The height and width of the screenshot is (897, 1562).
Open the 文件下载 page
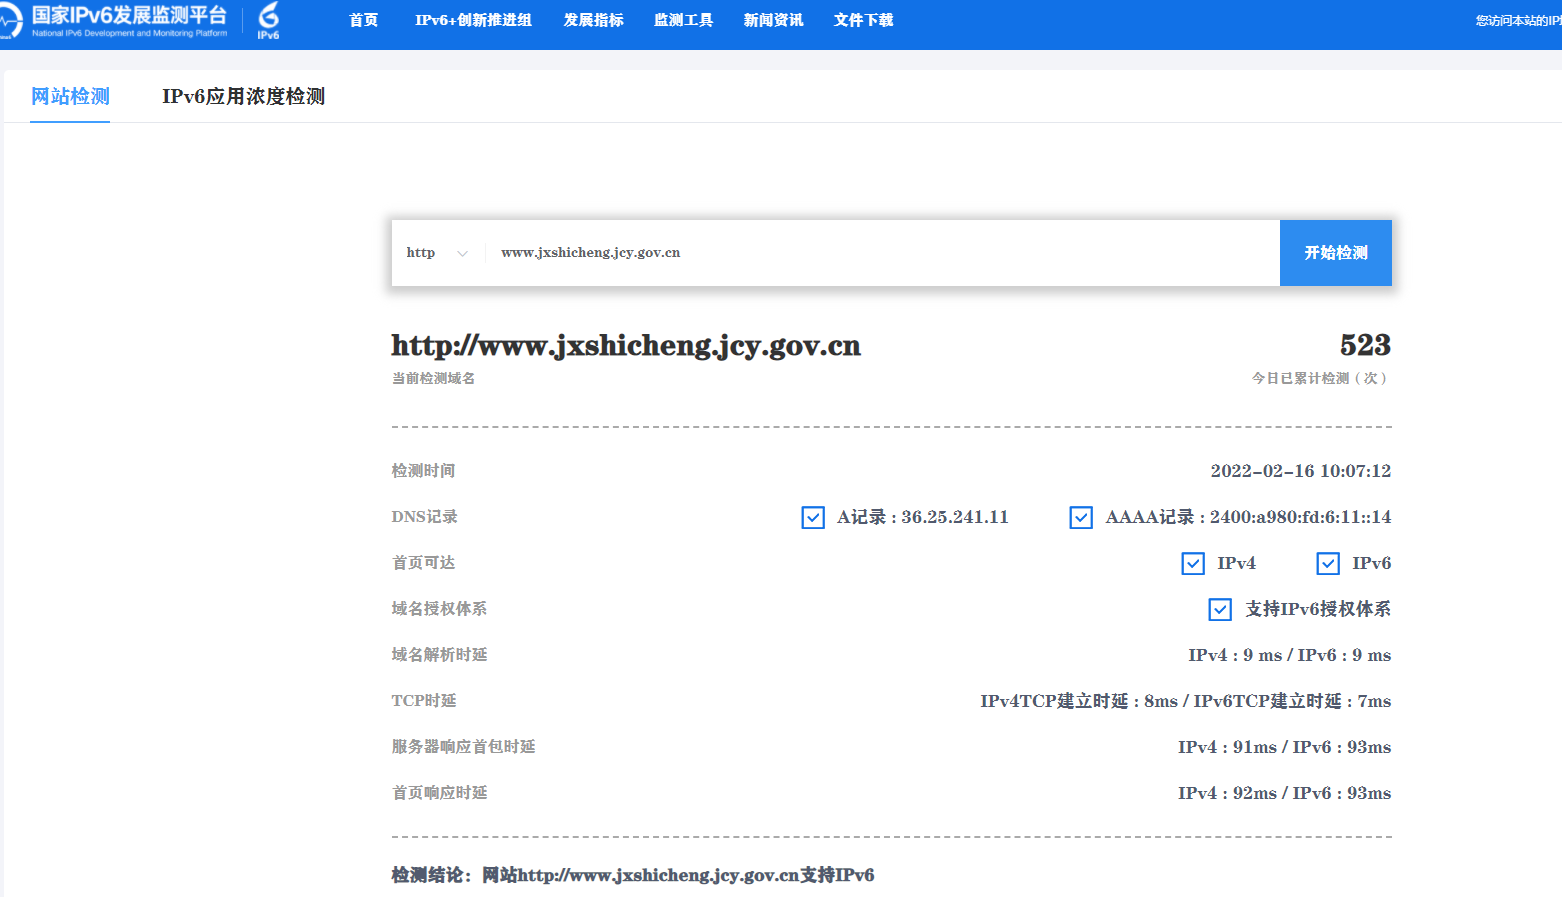(863, 20)
